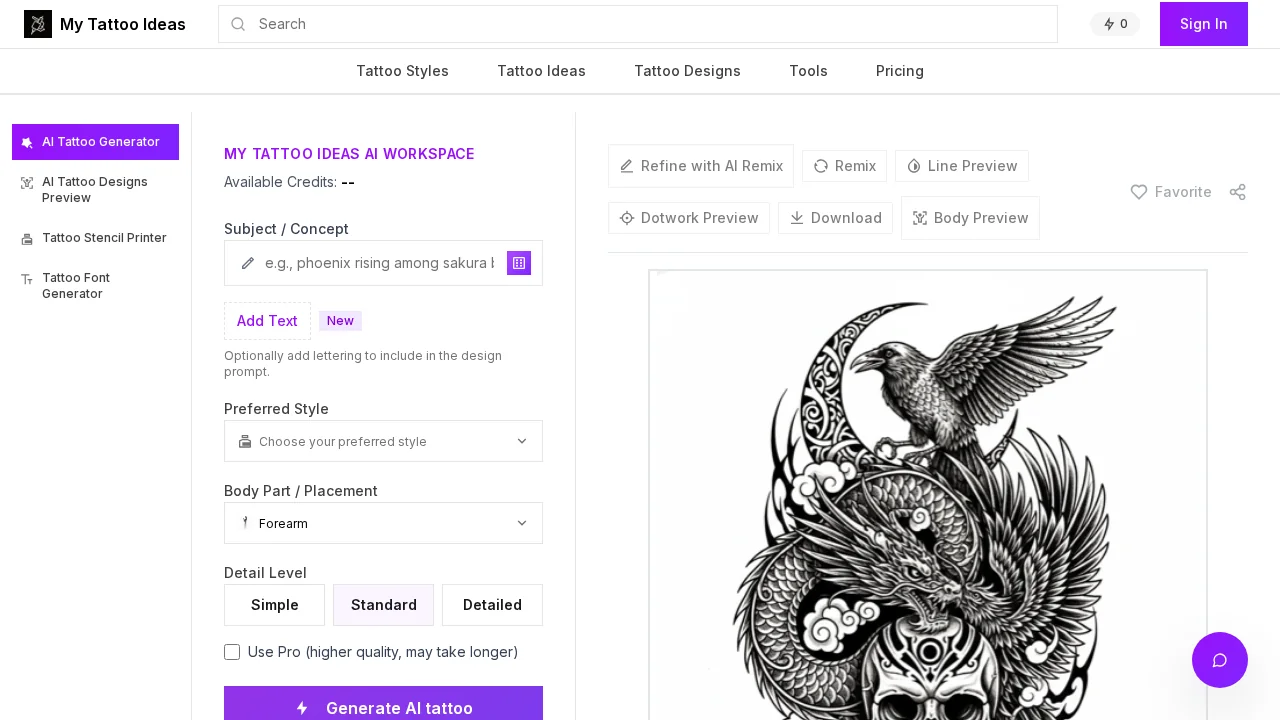The width and height of the screenshot is (1280, 720).
Task: Open the Tattoo Styles menu
Action: [402, 71]
